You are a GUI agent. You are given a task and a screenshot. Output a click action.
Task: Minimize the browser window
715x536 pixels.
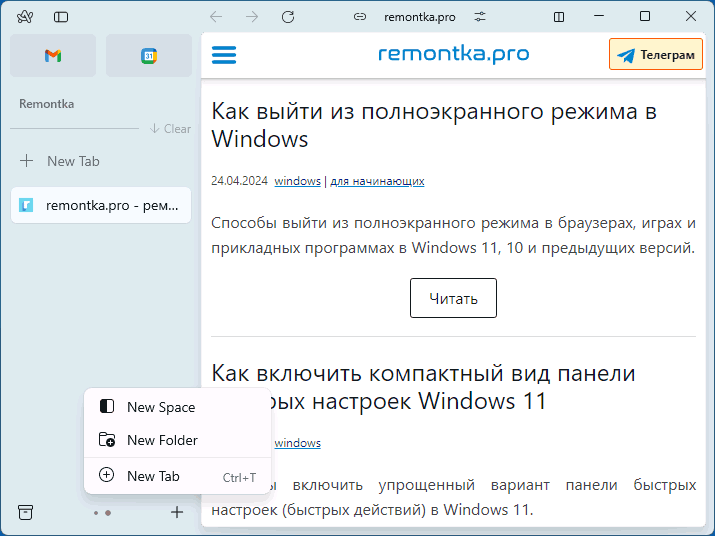[x=599, y=16]
